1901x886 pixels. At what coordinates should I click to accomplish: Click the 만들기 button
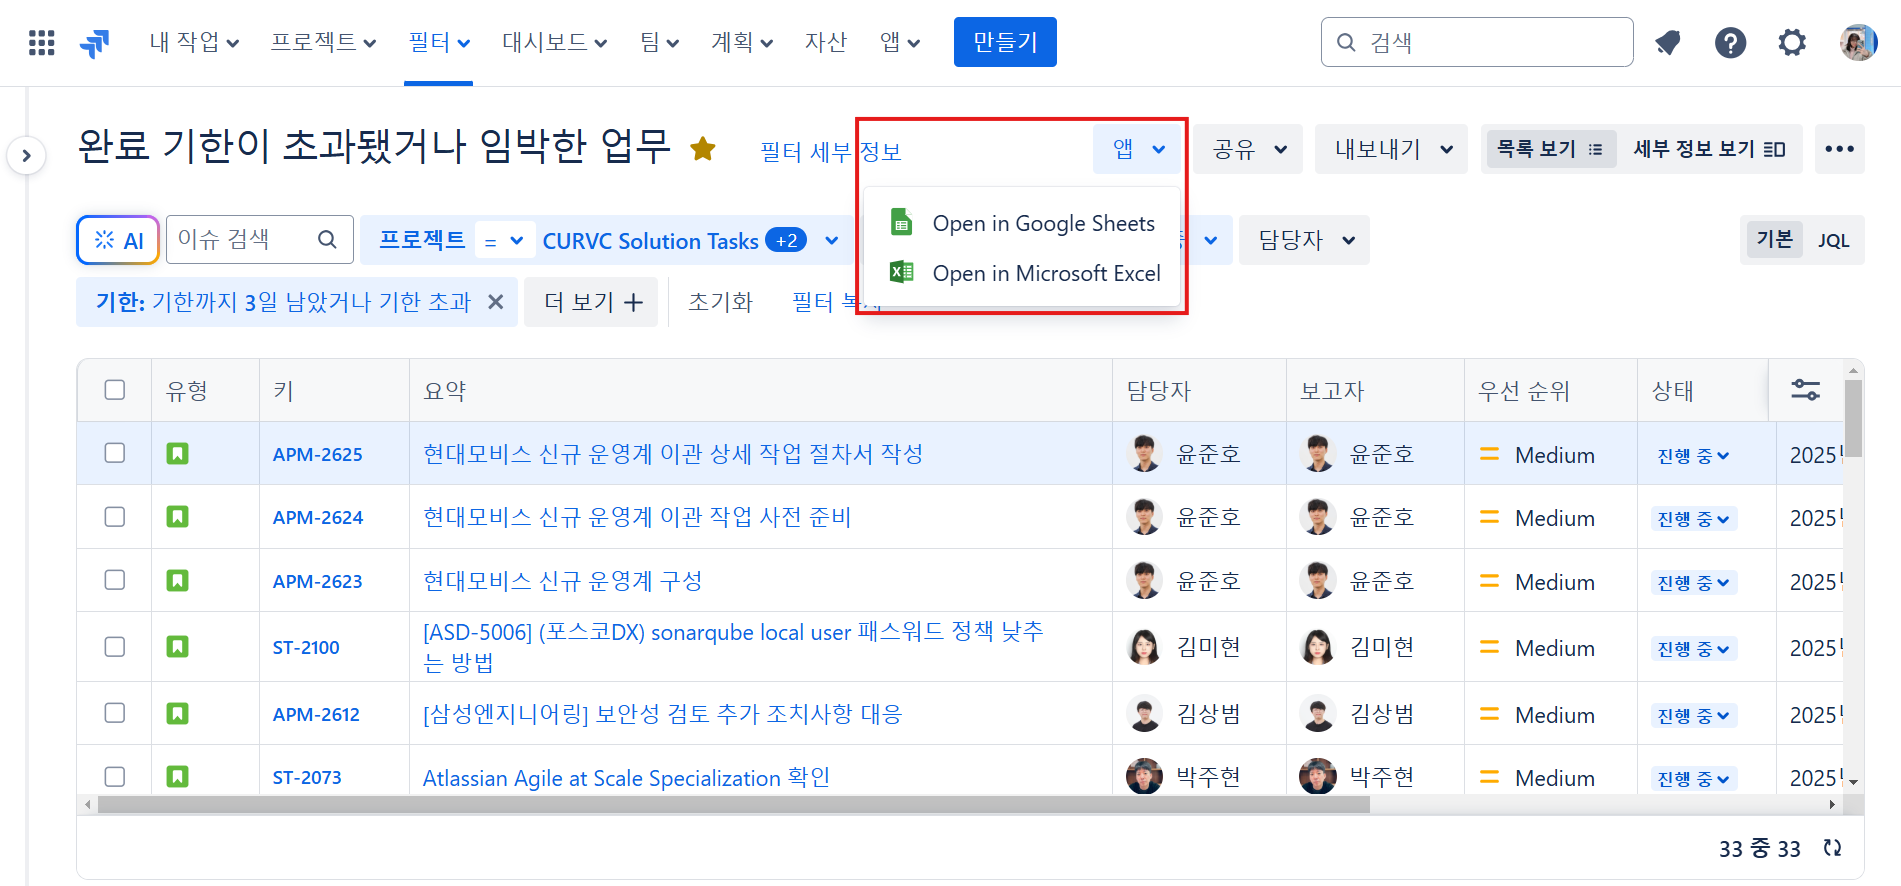coord(1005,42)
